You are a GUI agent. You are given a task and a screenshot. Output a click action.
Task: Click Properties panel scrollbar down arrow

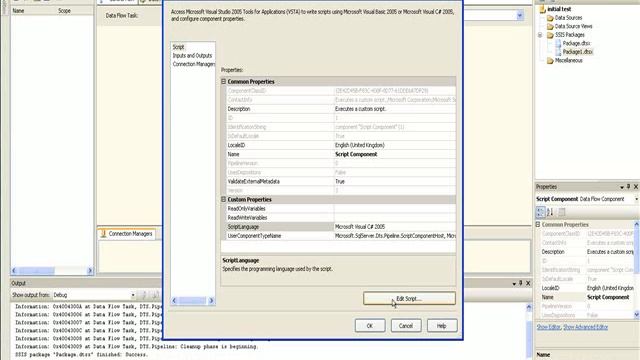click(636, 315)
